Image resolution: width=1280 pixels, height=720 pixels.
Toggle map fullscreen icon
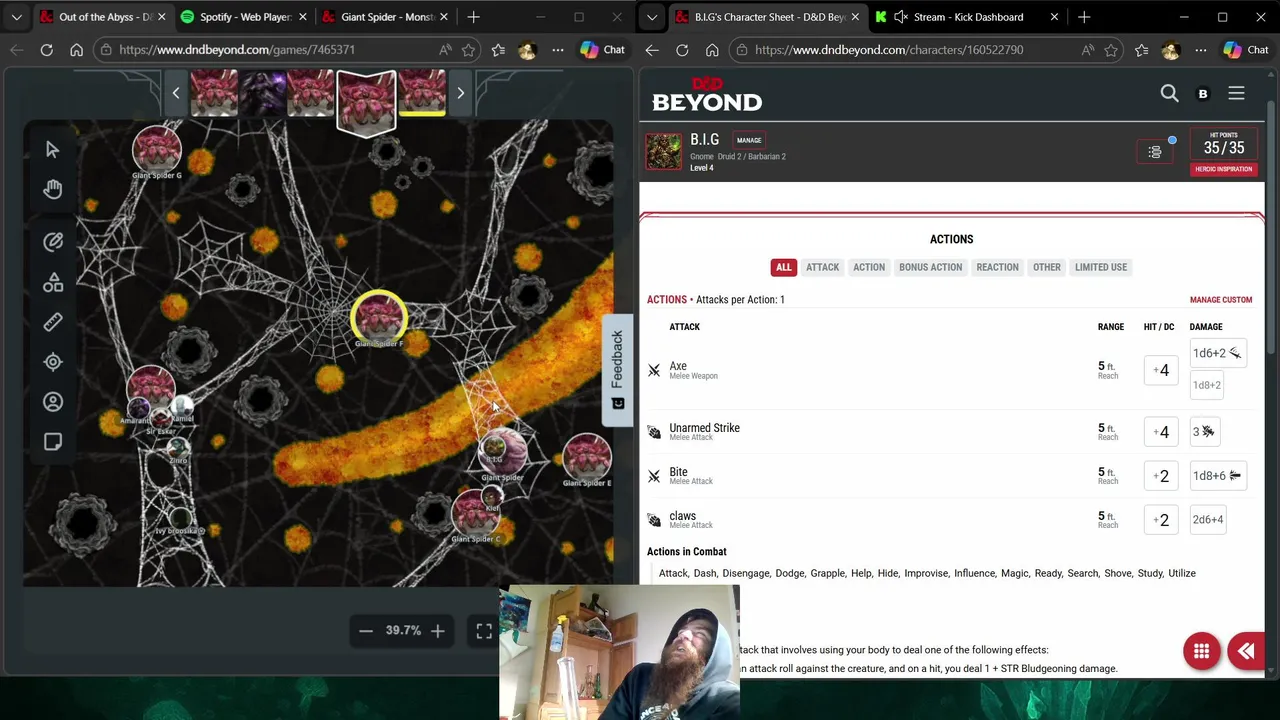tap(484, 630)
